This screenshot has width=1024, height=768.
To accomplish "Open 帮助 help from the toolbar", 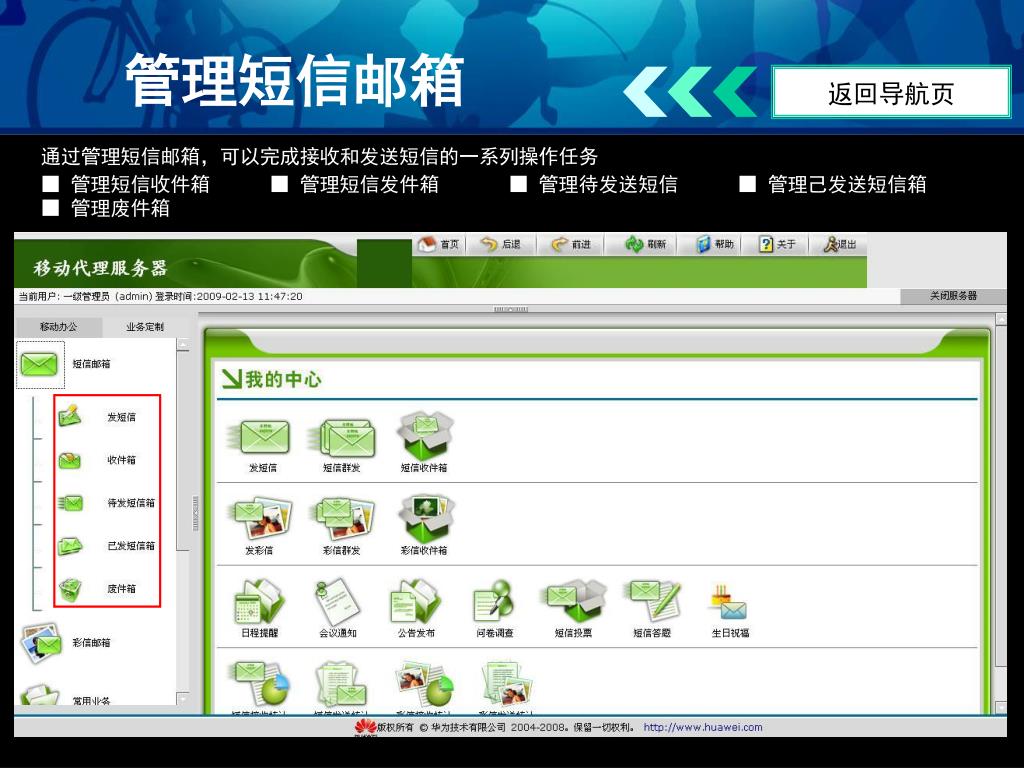I will coord(715,244).
